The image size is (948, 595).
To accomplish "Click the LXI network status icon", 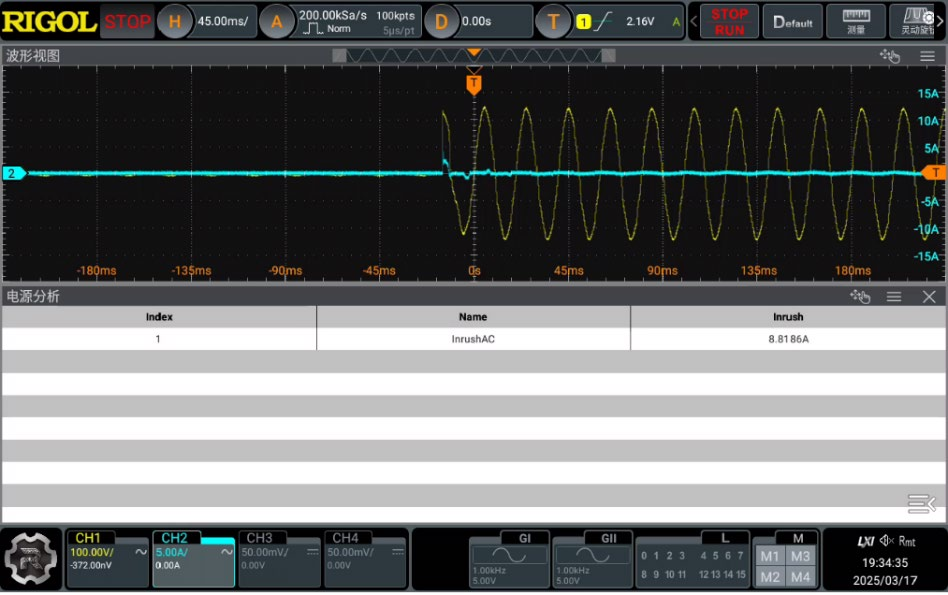I will coord(865,541).
